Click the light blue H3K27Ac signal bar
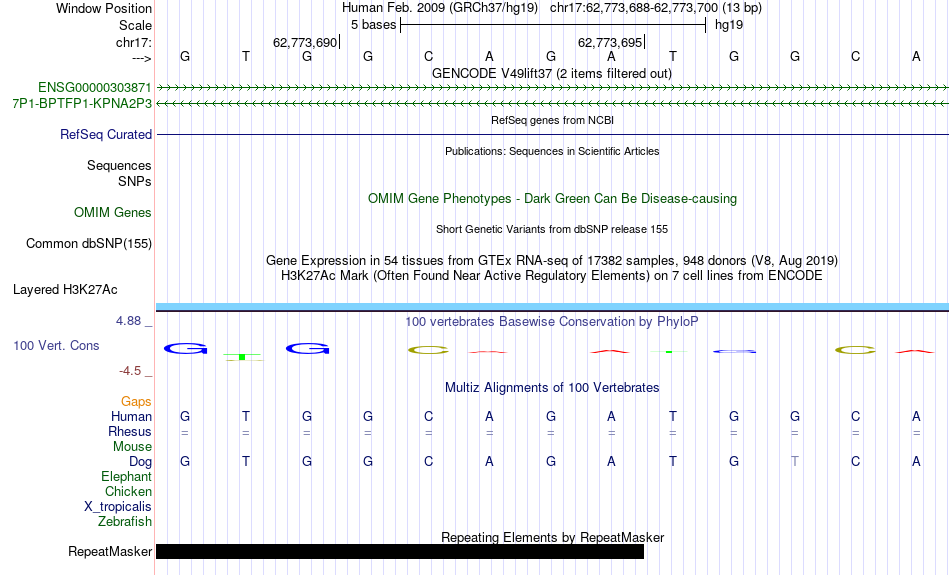This screenshot has width=950, height=575. tap(552, 307)
